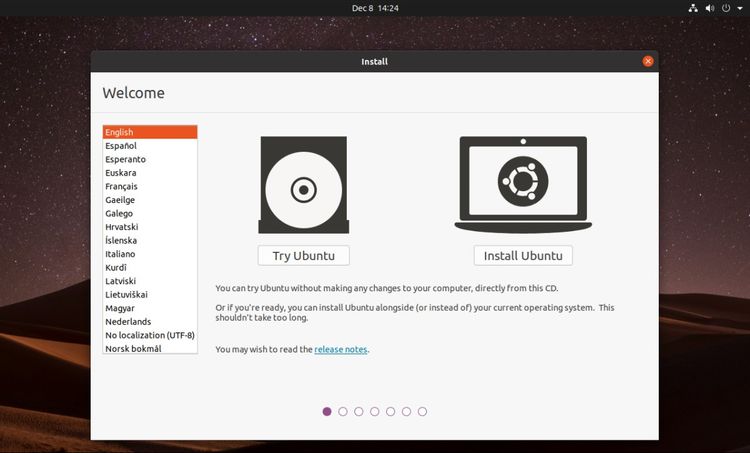
Task: Click the second progress step dot
Action: click(343, 411)
